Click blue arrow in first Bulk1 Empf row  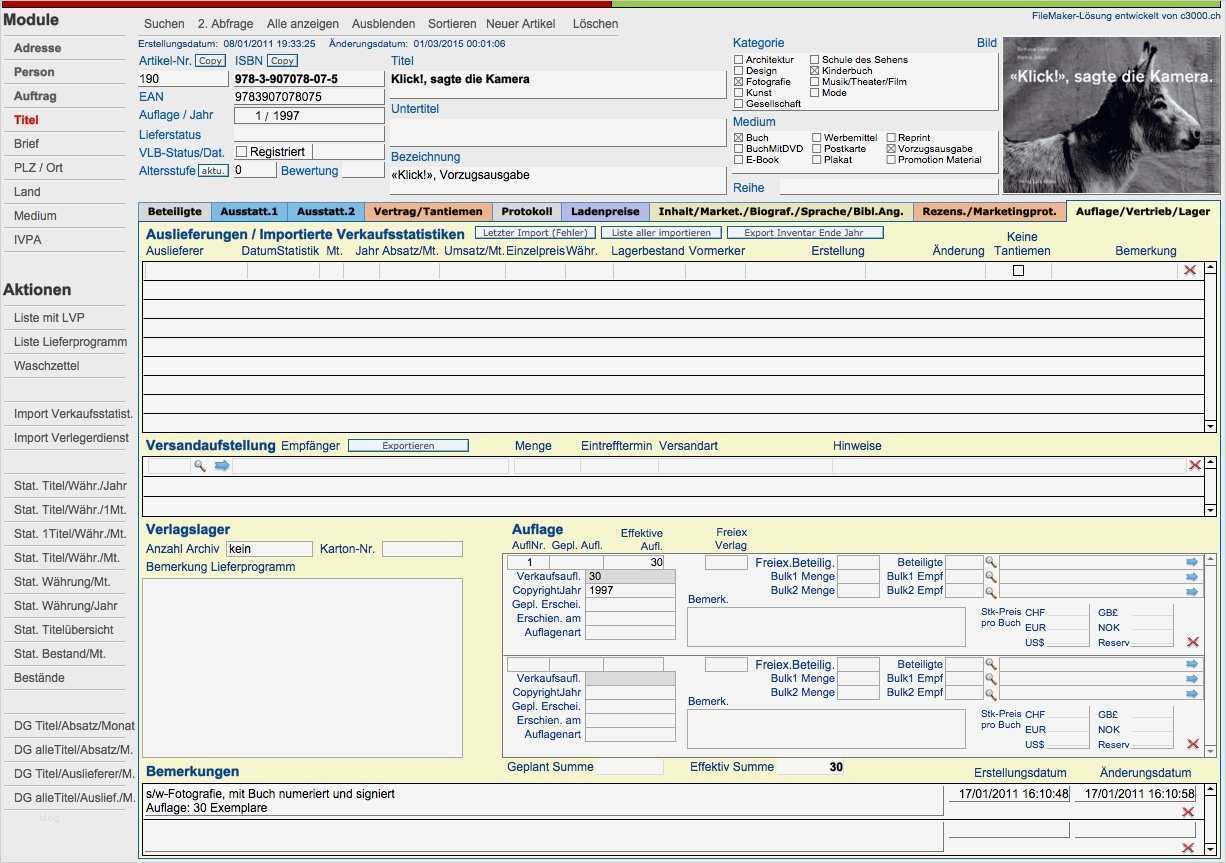[x=1191, y=577]
